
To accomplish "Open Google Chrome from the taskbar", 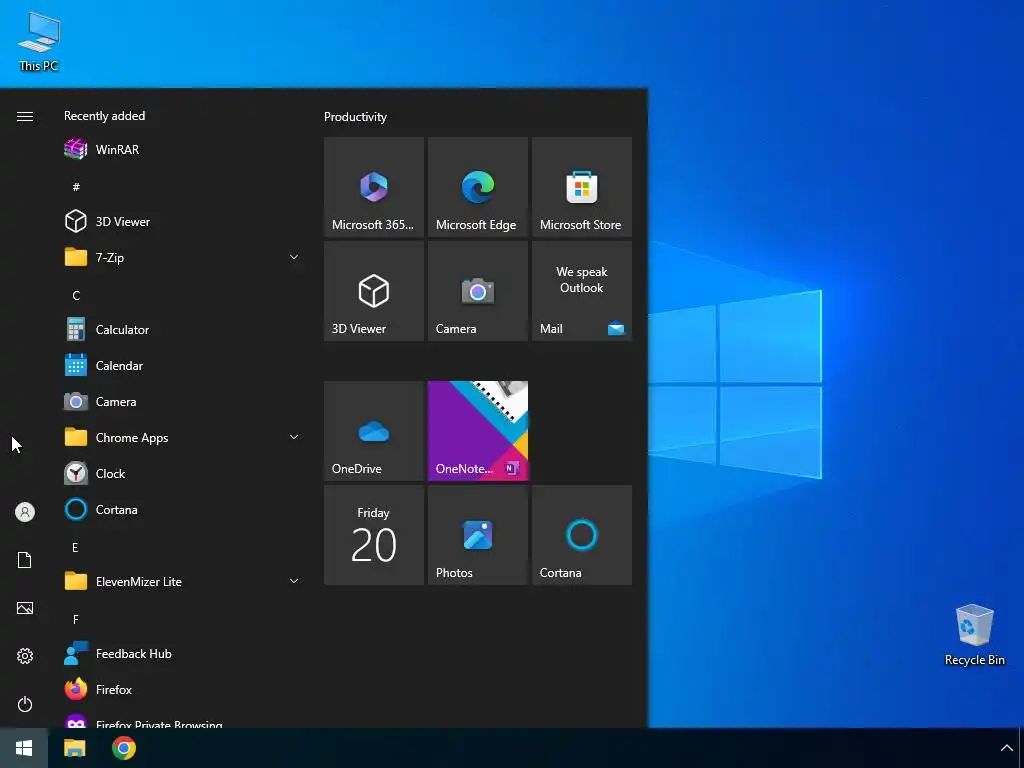I will (123, 748).
